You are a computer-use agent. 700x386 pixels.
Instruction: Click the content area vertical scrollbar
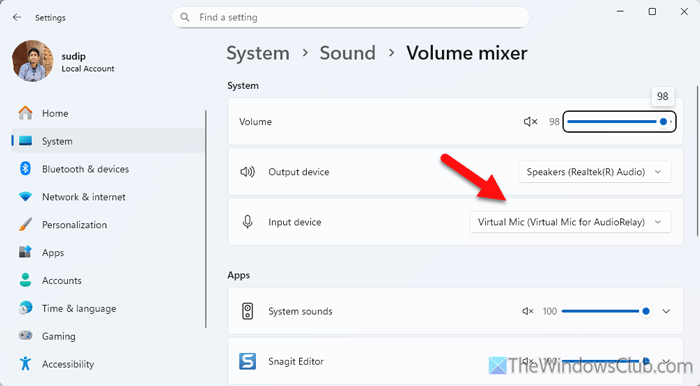pyautogui.click(x=697, y=161)
